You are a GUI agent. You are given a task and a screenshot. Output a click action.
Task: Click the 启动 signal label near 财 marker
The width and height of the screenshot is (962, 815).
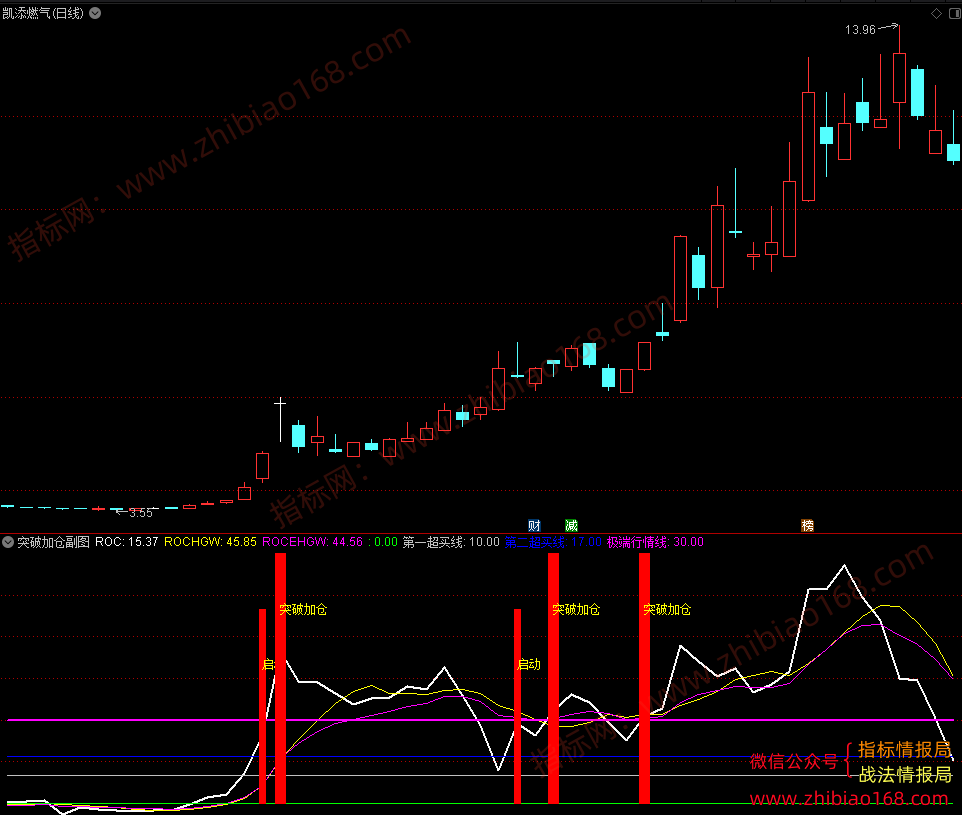[x=529, y=664]
